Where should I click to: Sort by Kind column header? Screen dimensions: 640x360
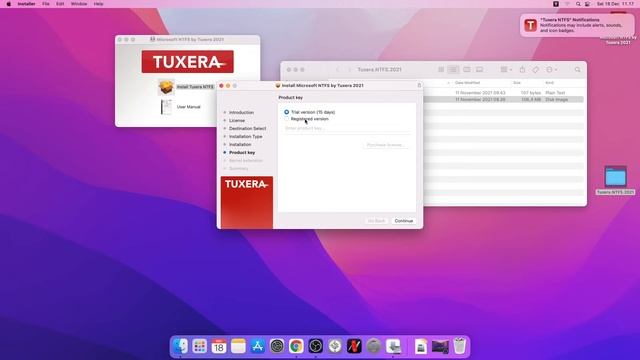click(x=549, y=83)
